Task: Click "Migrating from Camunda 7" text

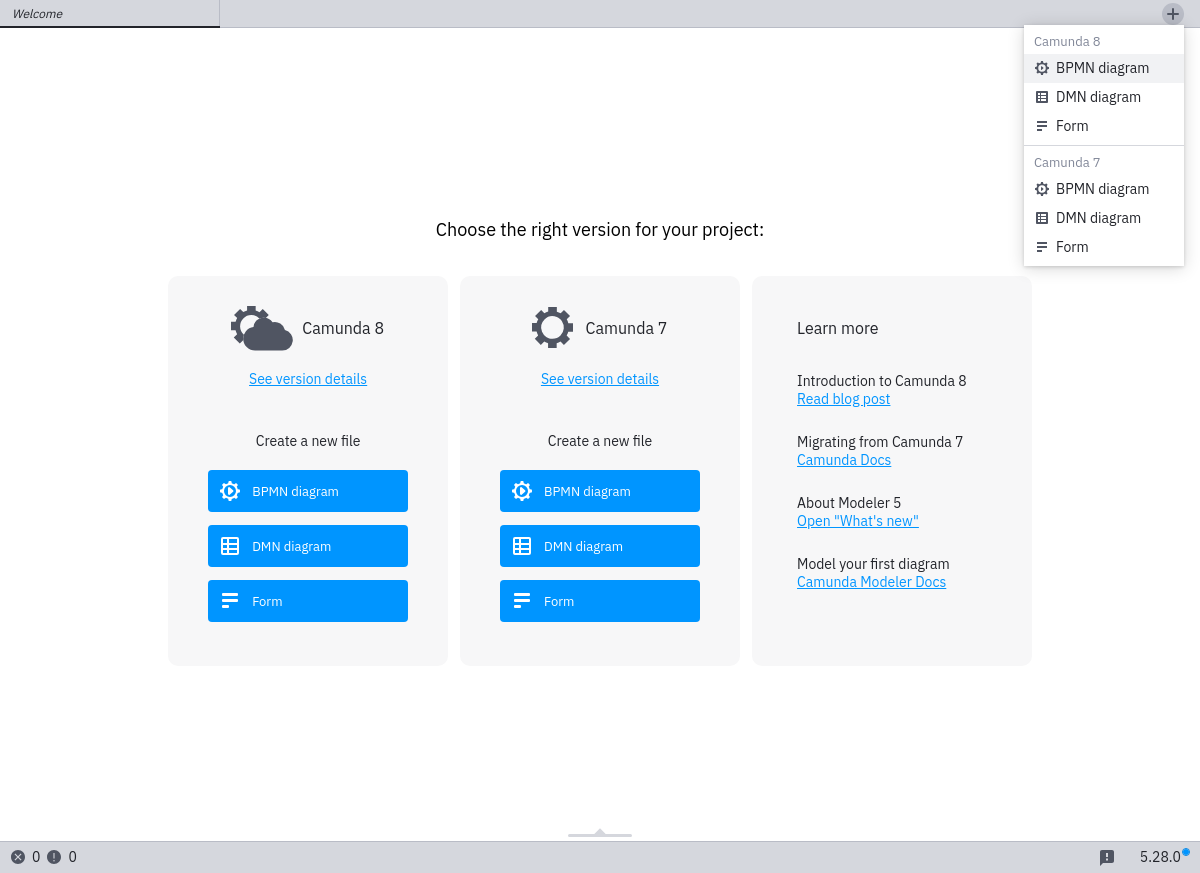Action: [x=880, y=442]
